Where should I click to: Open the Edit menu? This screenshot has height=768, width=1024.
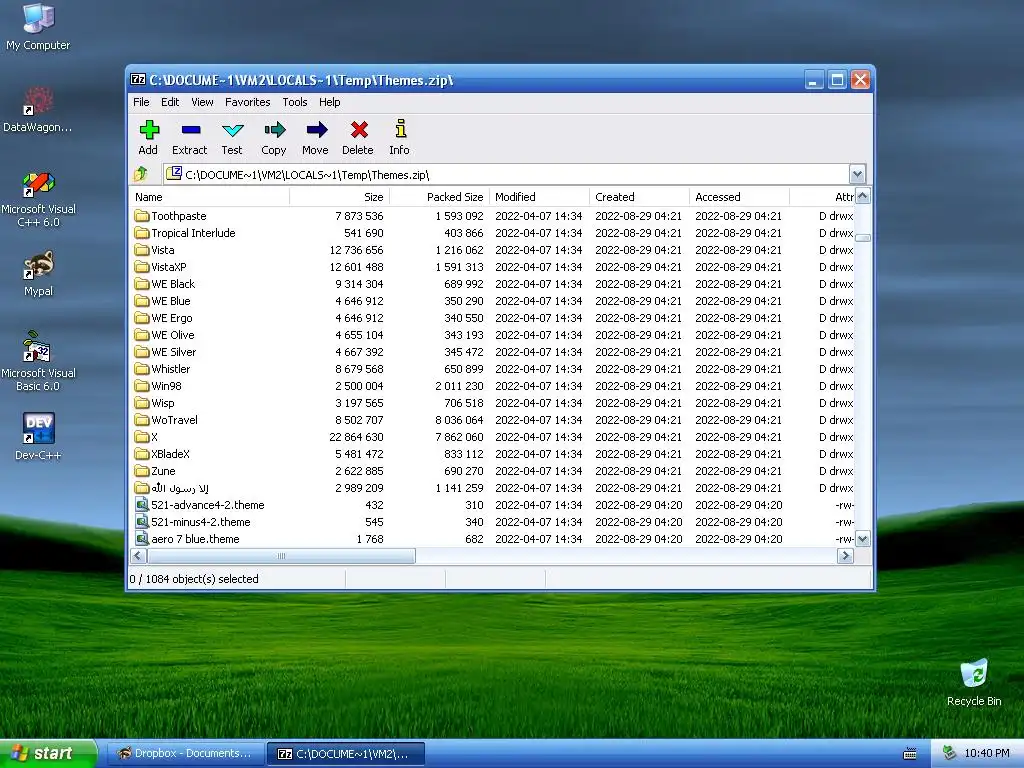click(170, 102)
